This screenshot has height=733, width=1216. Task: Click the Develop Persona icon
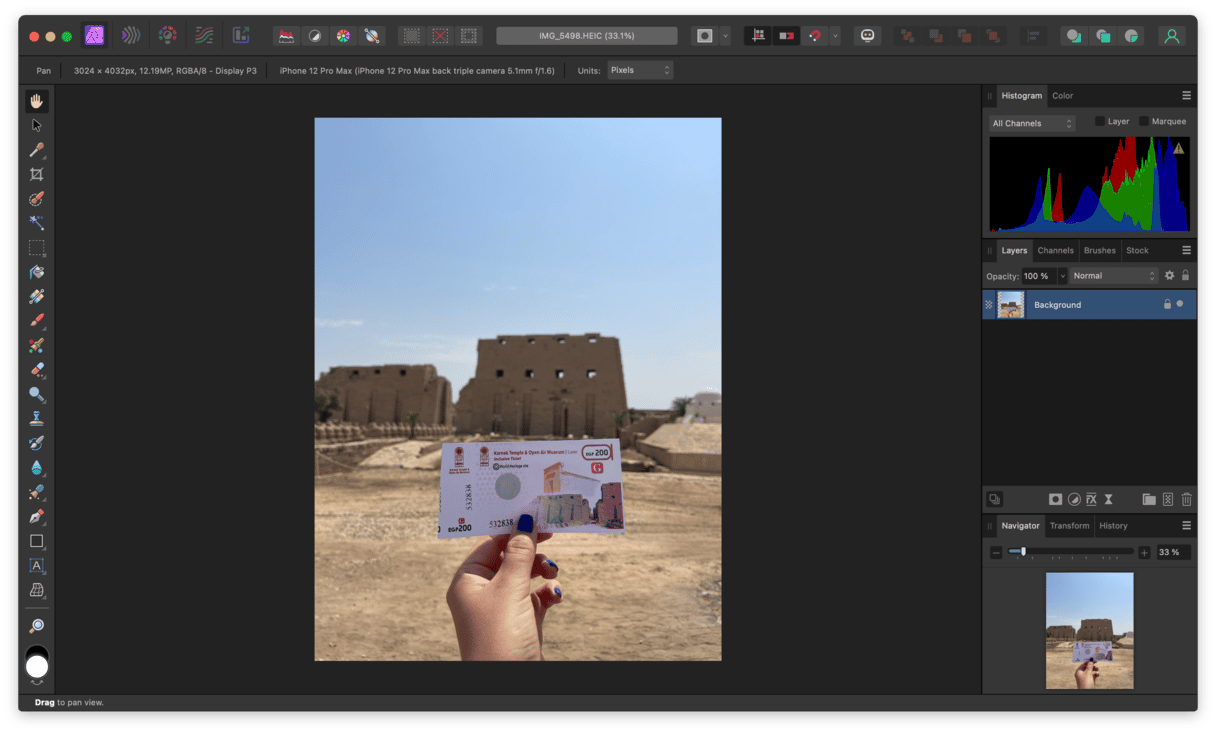tap(168, 35)
